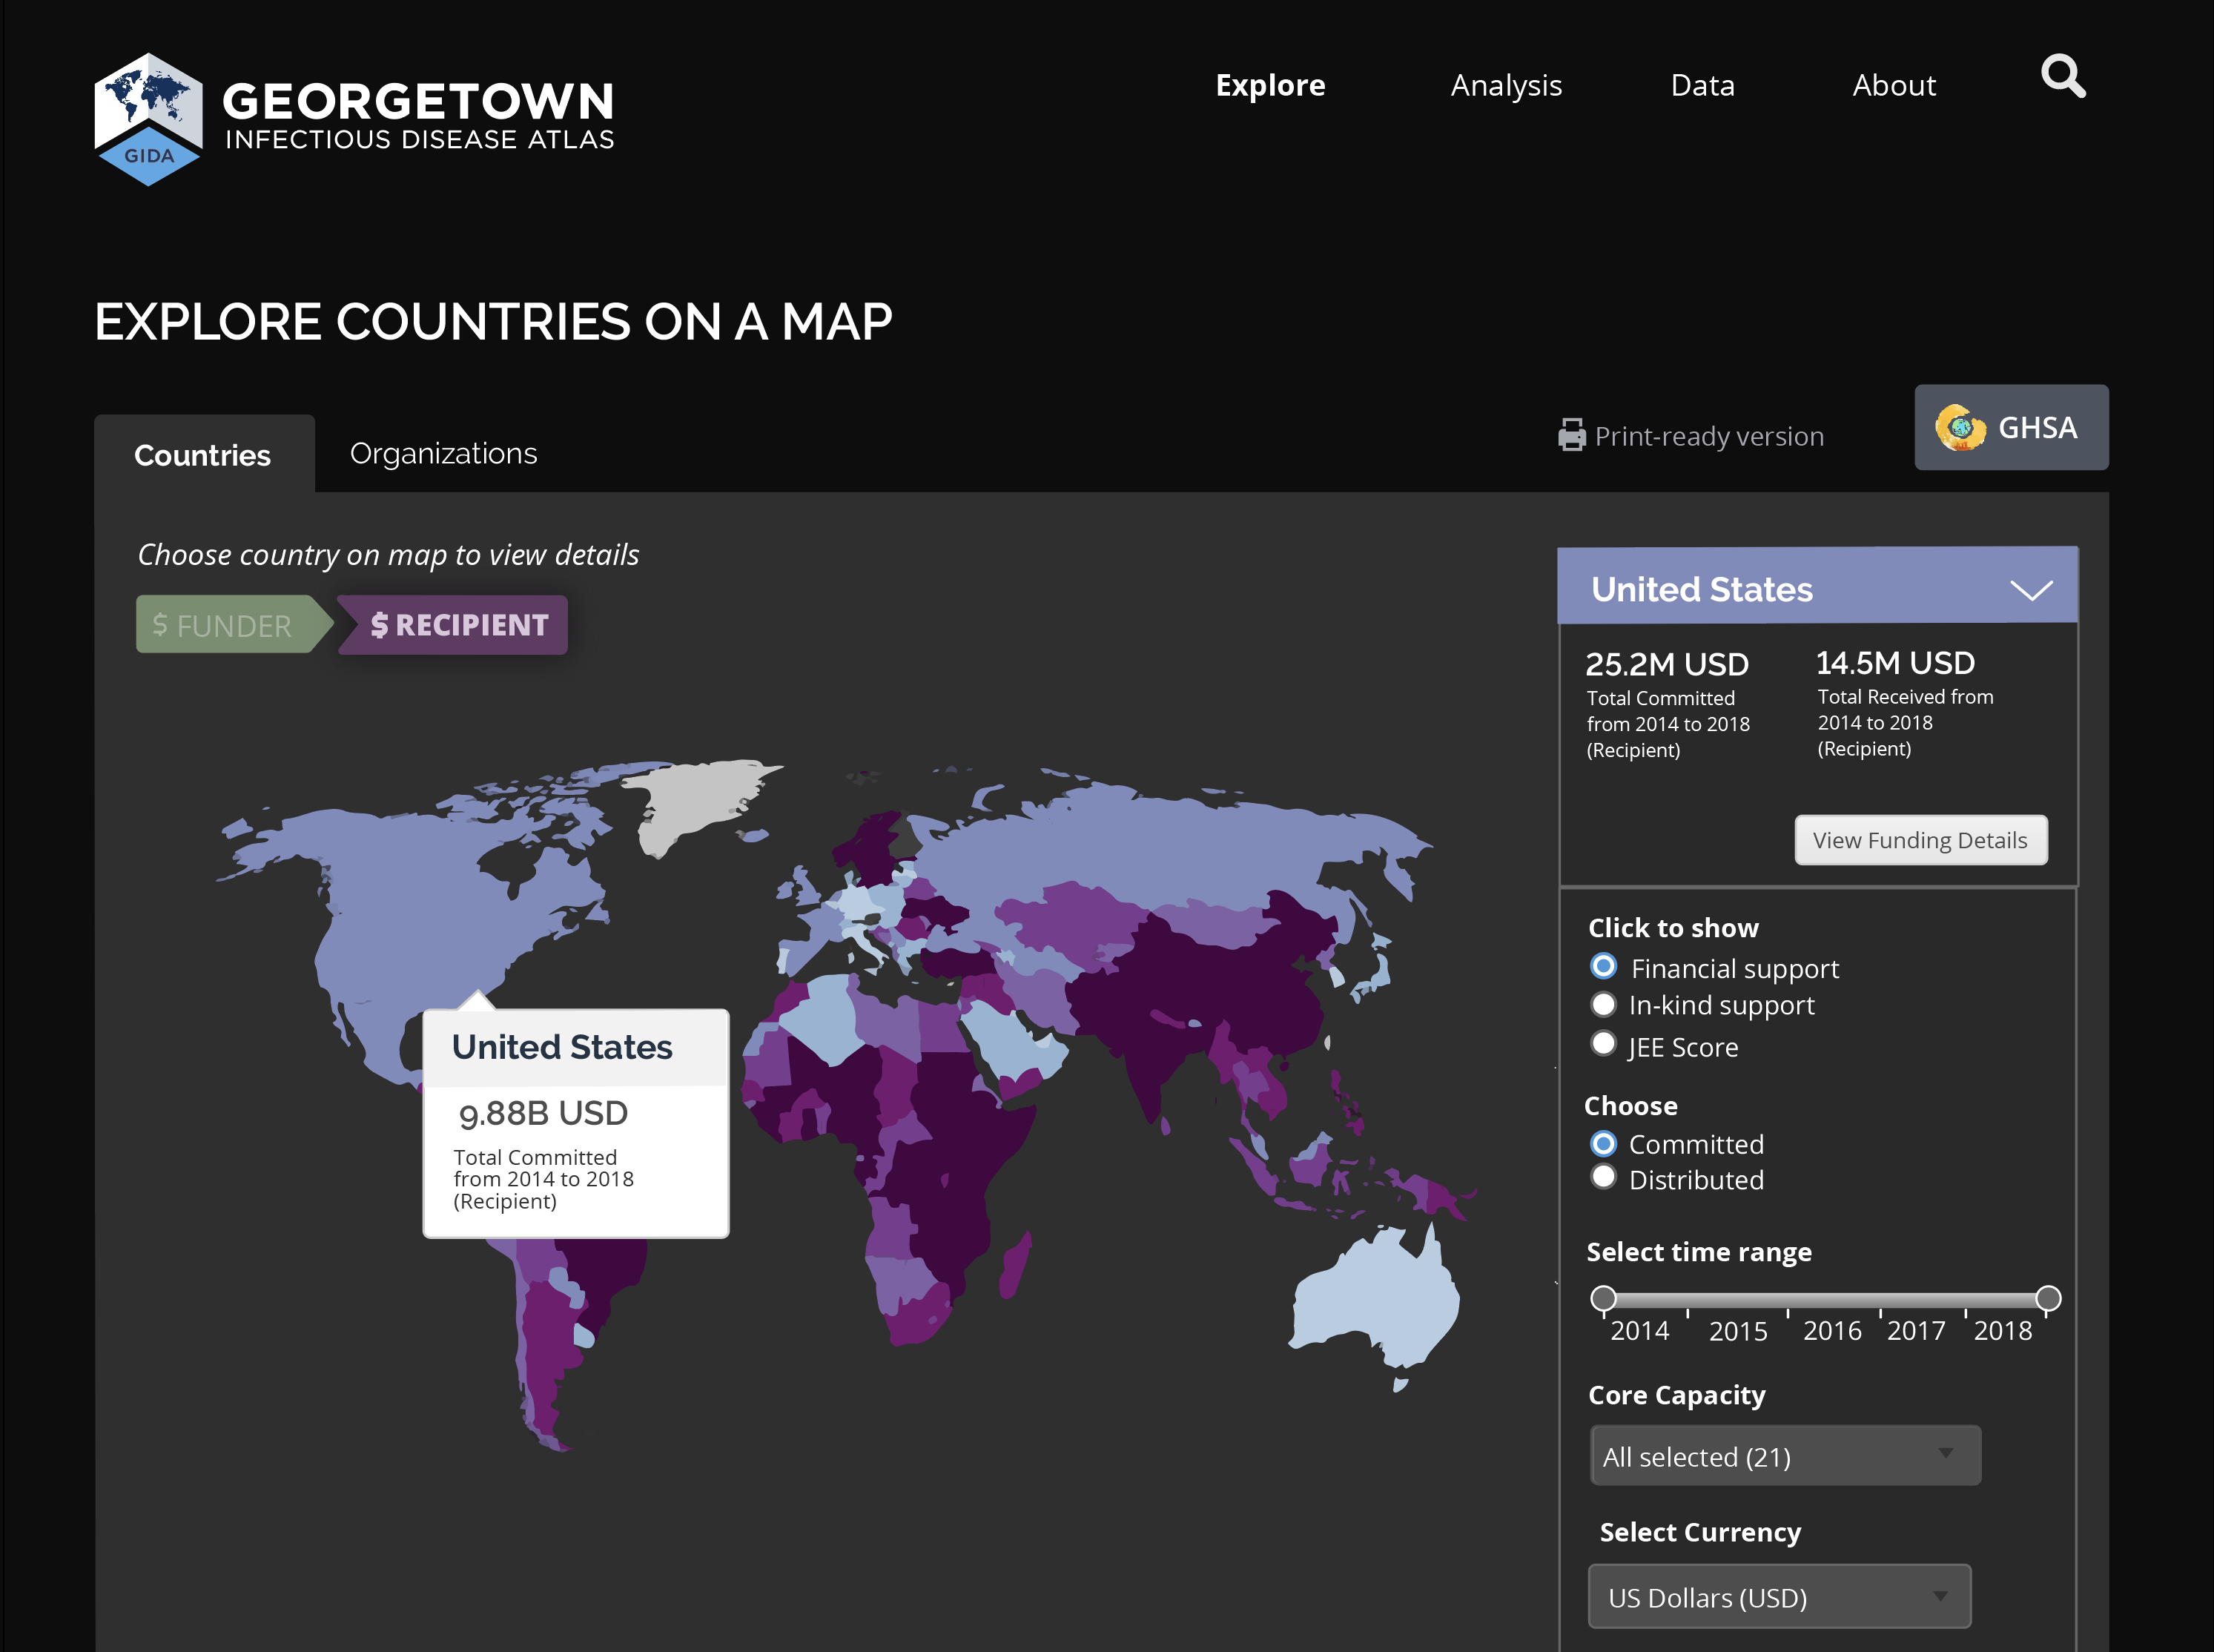Select Financial support radio button
2214x1652 pixels.
tap(1603, 966)
